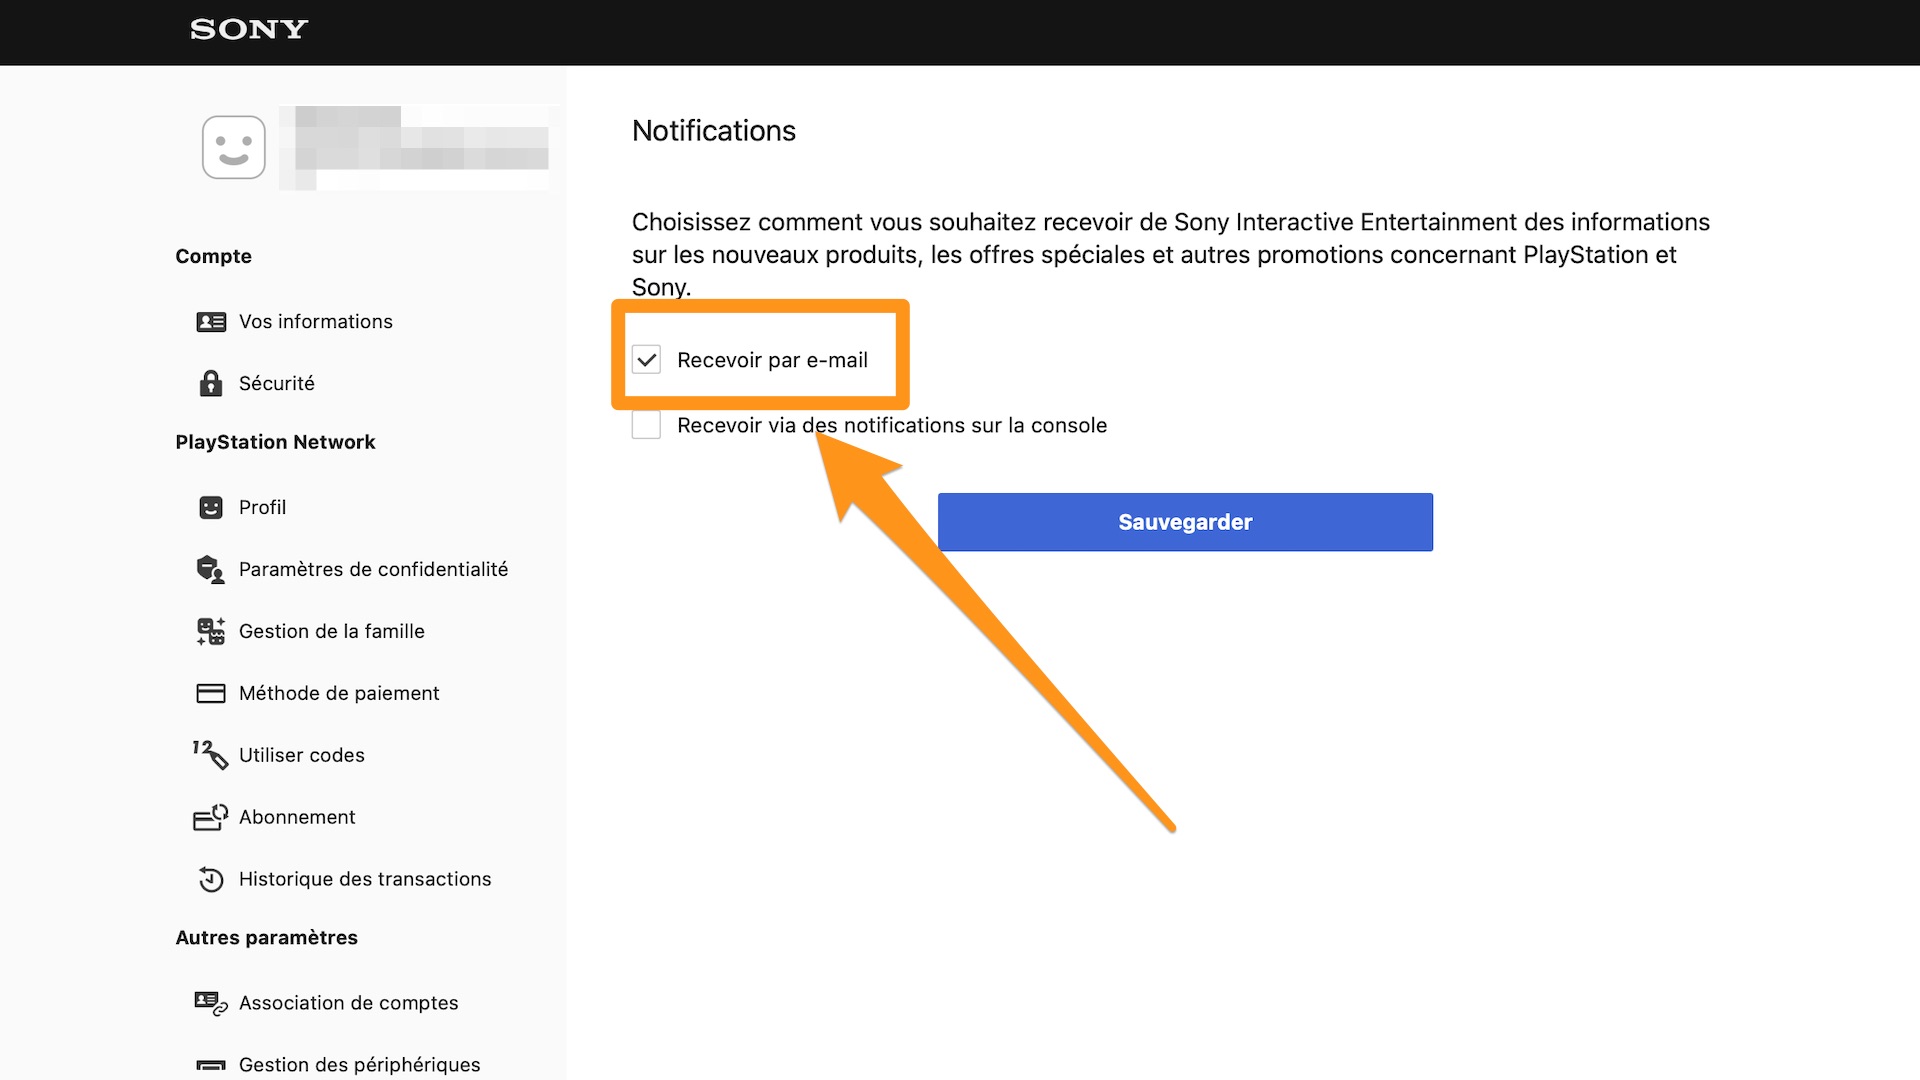Click the Sony logo in header
Screen dimensions: 1920x1080
tap(249, 30)
